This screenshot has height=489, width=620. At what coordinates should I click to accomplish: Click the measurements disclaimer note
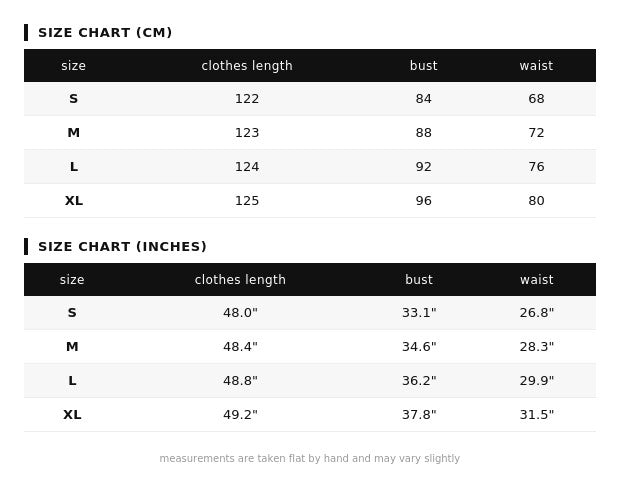[310, 459]
